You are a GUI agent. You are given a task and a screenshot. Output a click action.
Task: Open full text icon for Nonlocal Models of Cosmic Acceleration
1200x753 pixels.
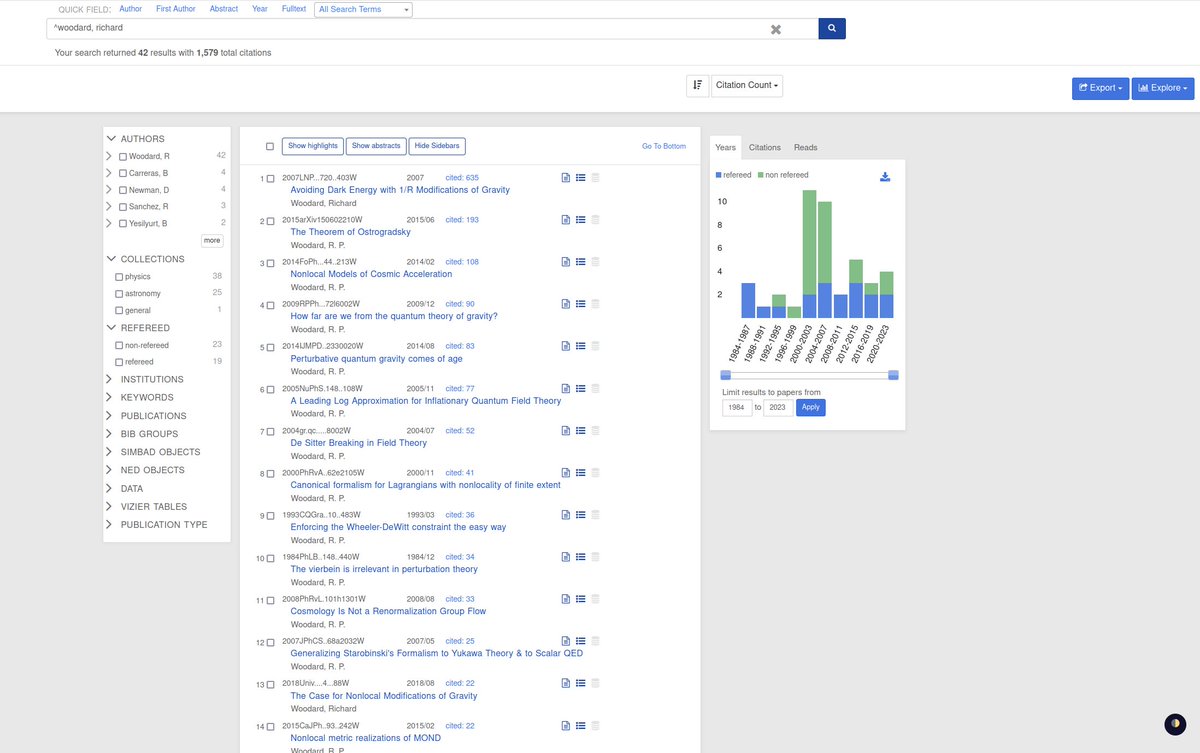pos(565,262)
